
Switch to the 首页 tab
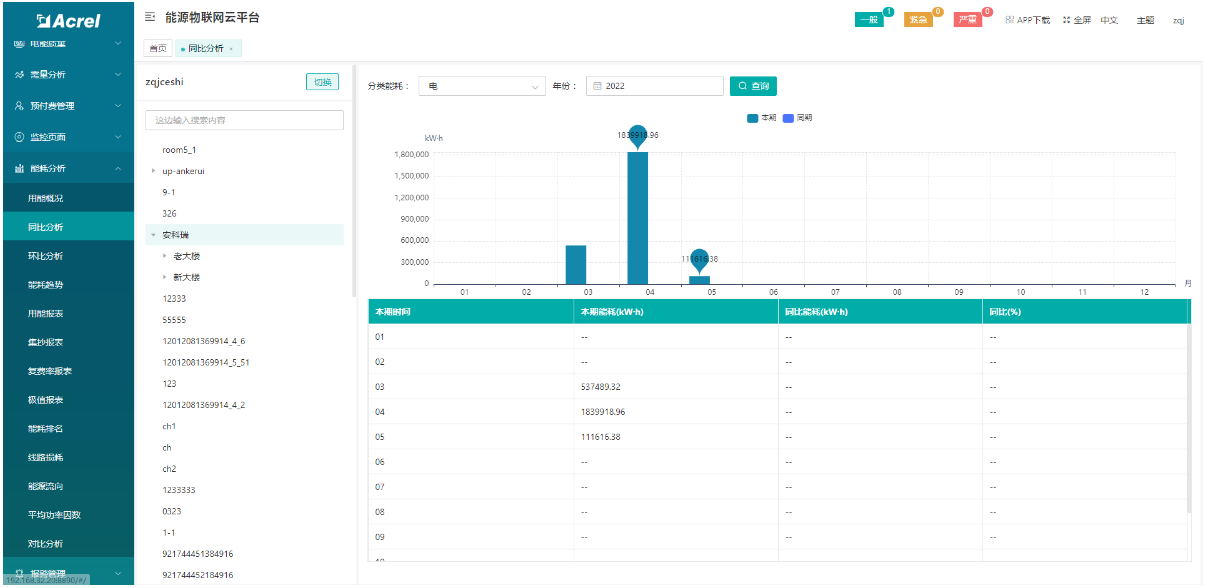157,49
